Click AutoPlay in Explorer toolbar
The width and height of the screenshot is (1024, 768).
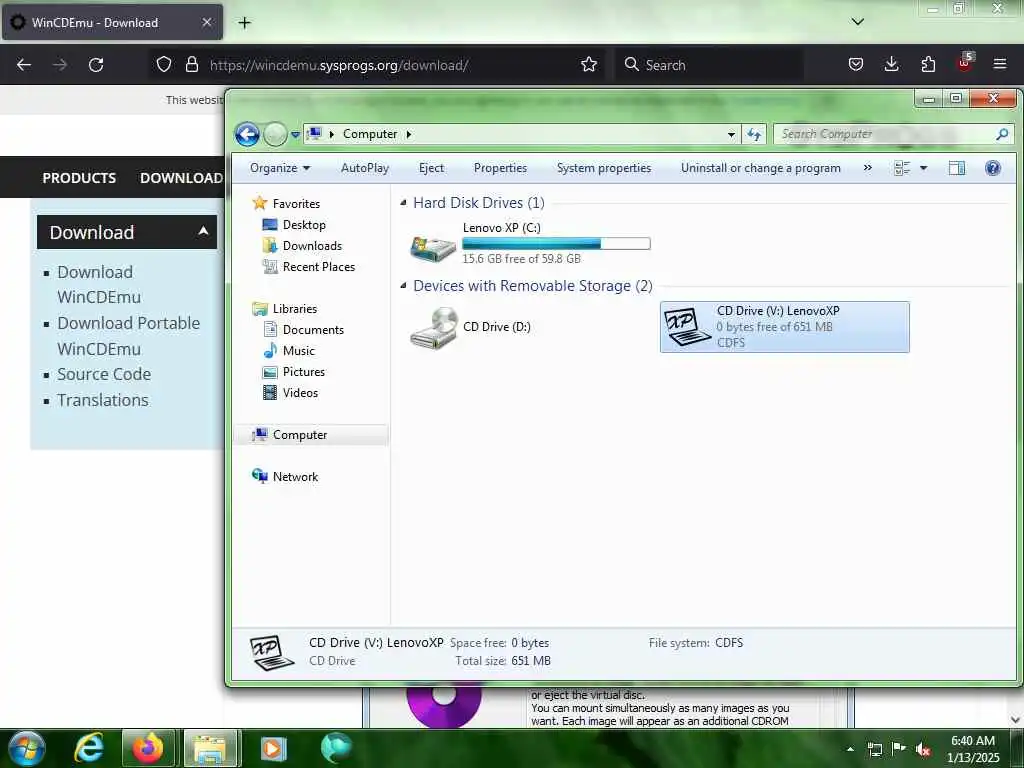[x=364, y=168]
